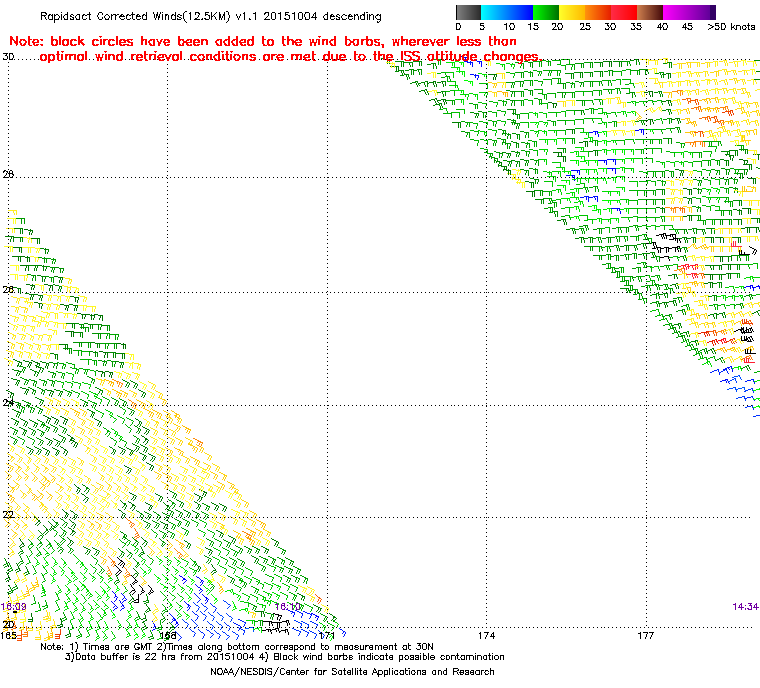Click the longitude label '171' on the bottom axis
This screenshot has height=688, width=760.
click(327, 635)
